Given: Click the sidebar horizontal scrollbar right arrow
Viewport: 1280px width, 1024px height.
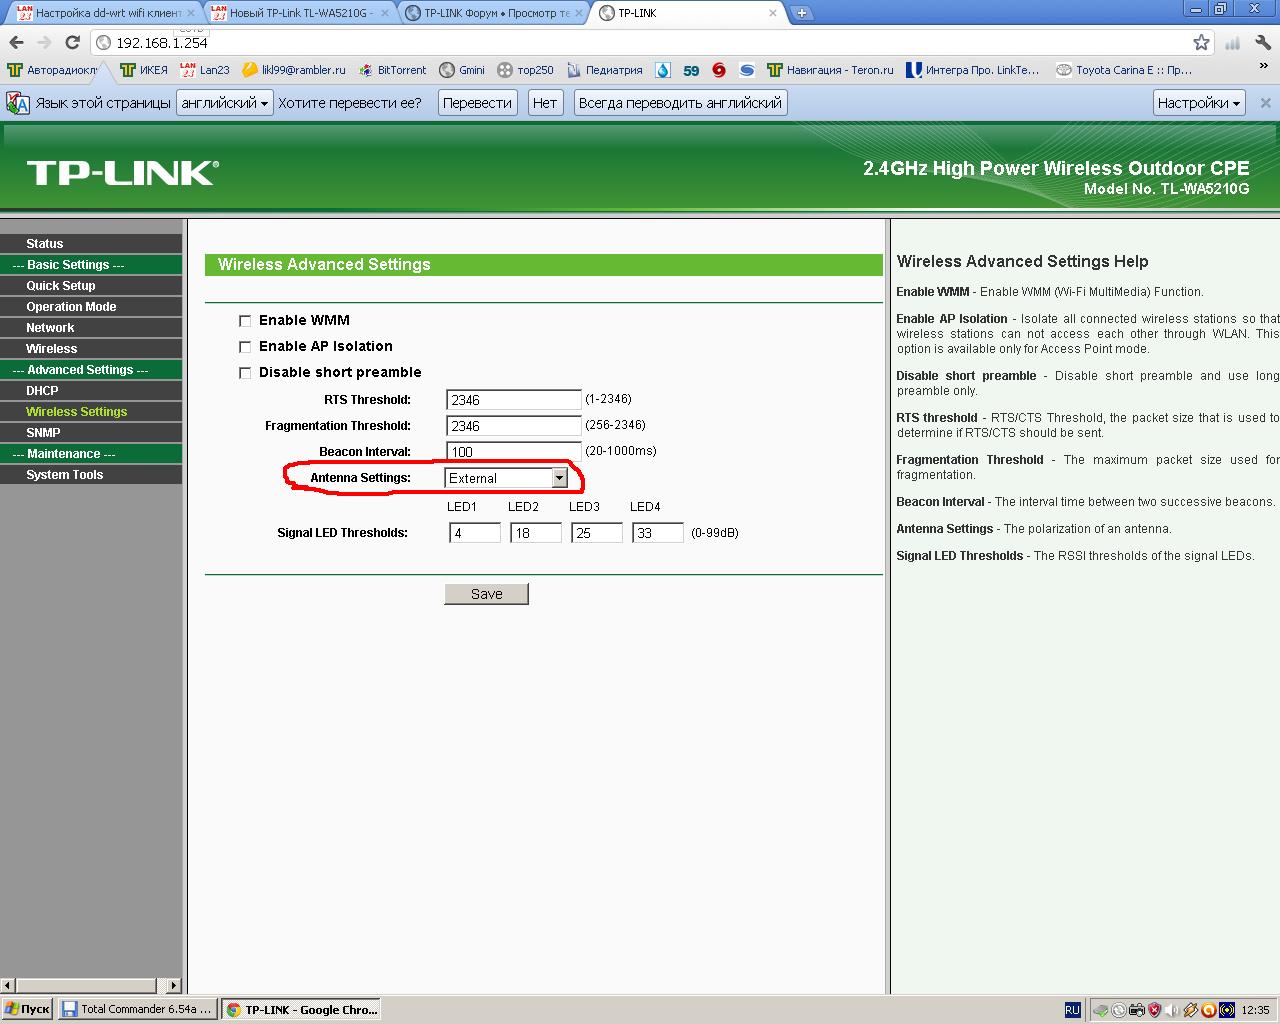Looking at the screenshot, I should 174,985.
